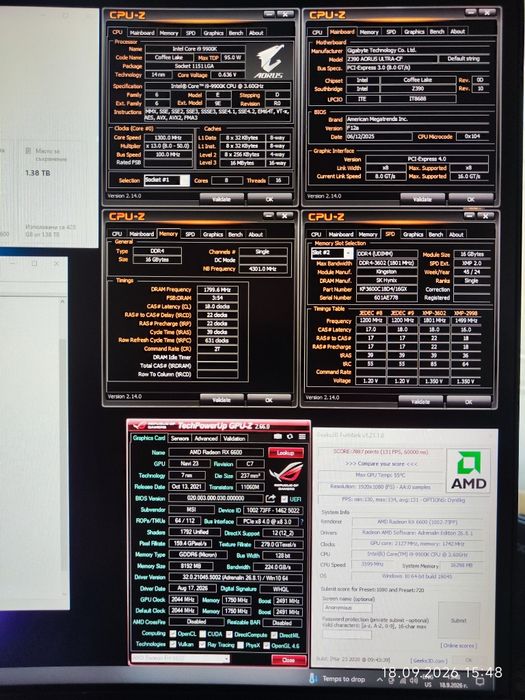525x700 pixels.
Task: Click the Intel Core i9 9900K name field
Action: pos(195,49)
